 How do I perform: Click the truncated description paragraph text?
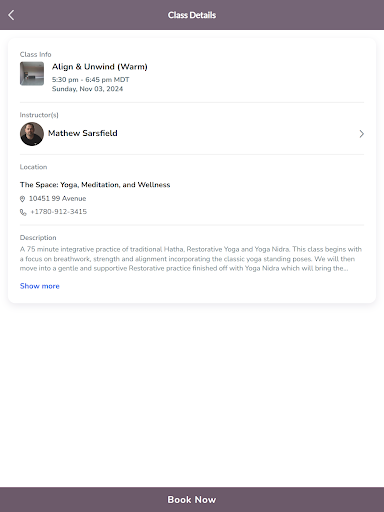(191, 259)
